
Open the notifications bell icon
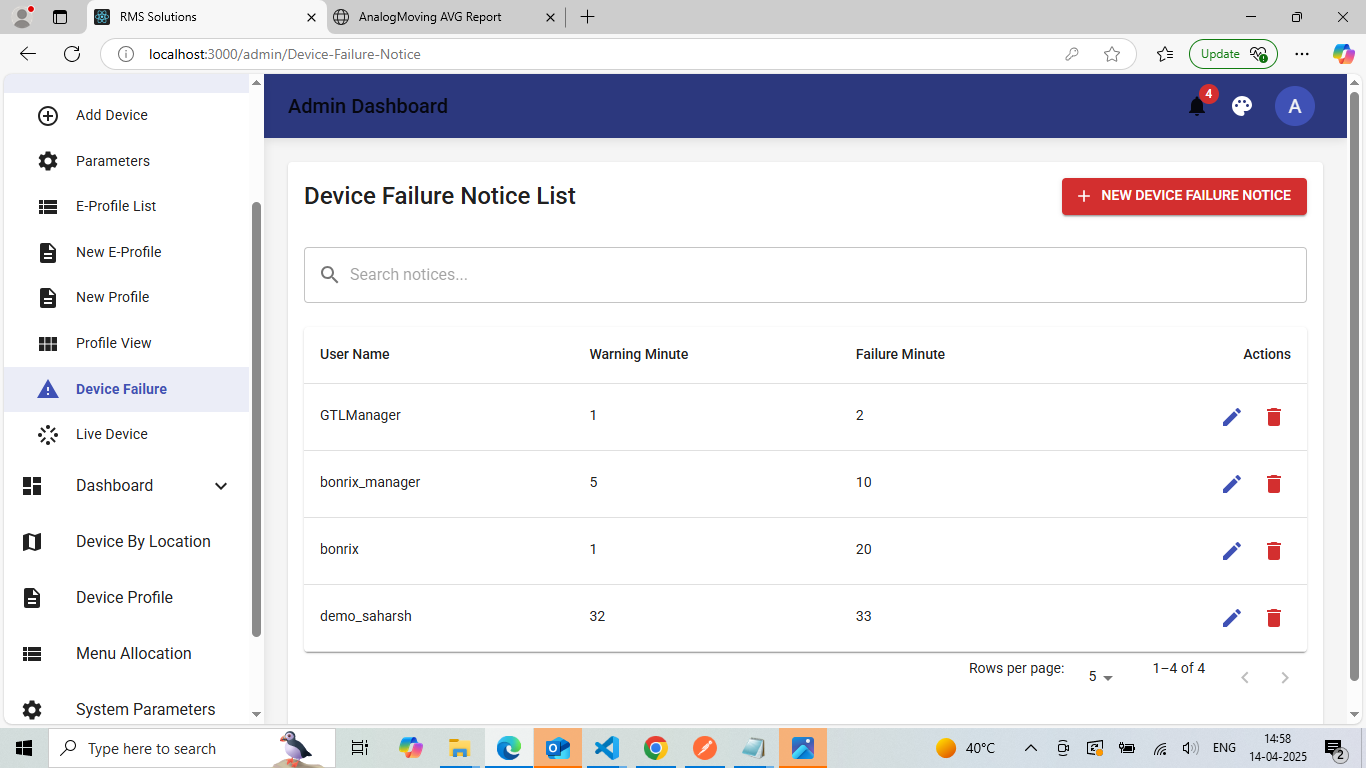(x=1197, y=106)
